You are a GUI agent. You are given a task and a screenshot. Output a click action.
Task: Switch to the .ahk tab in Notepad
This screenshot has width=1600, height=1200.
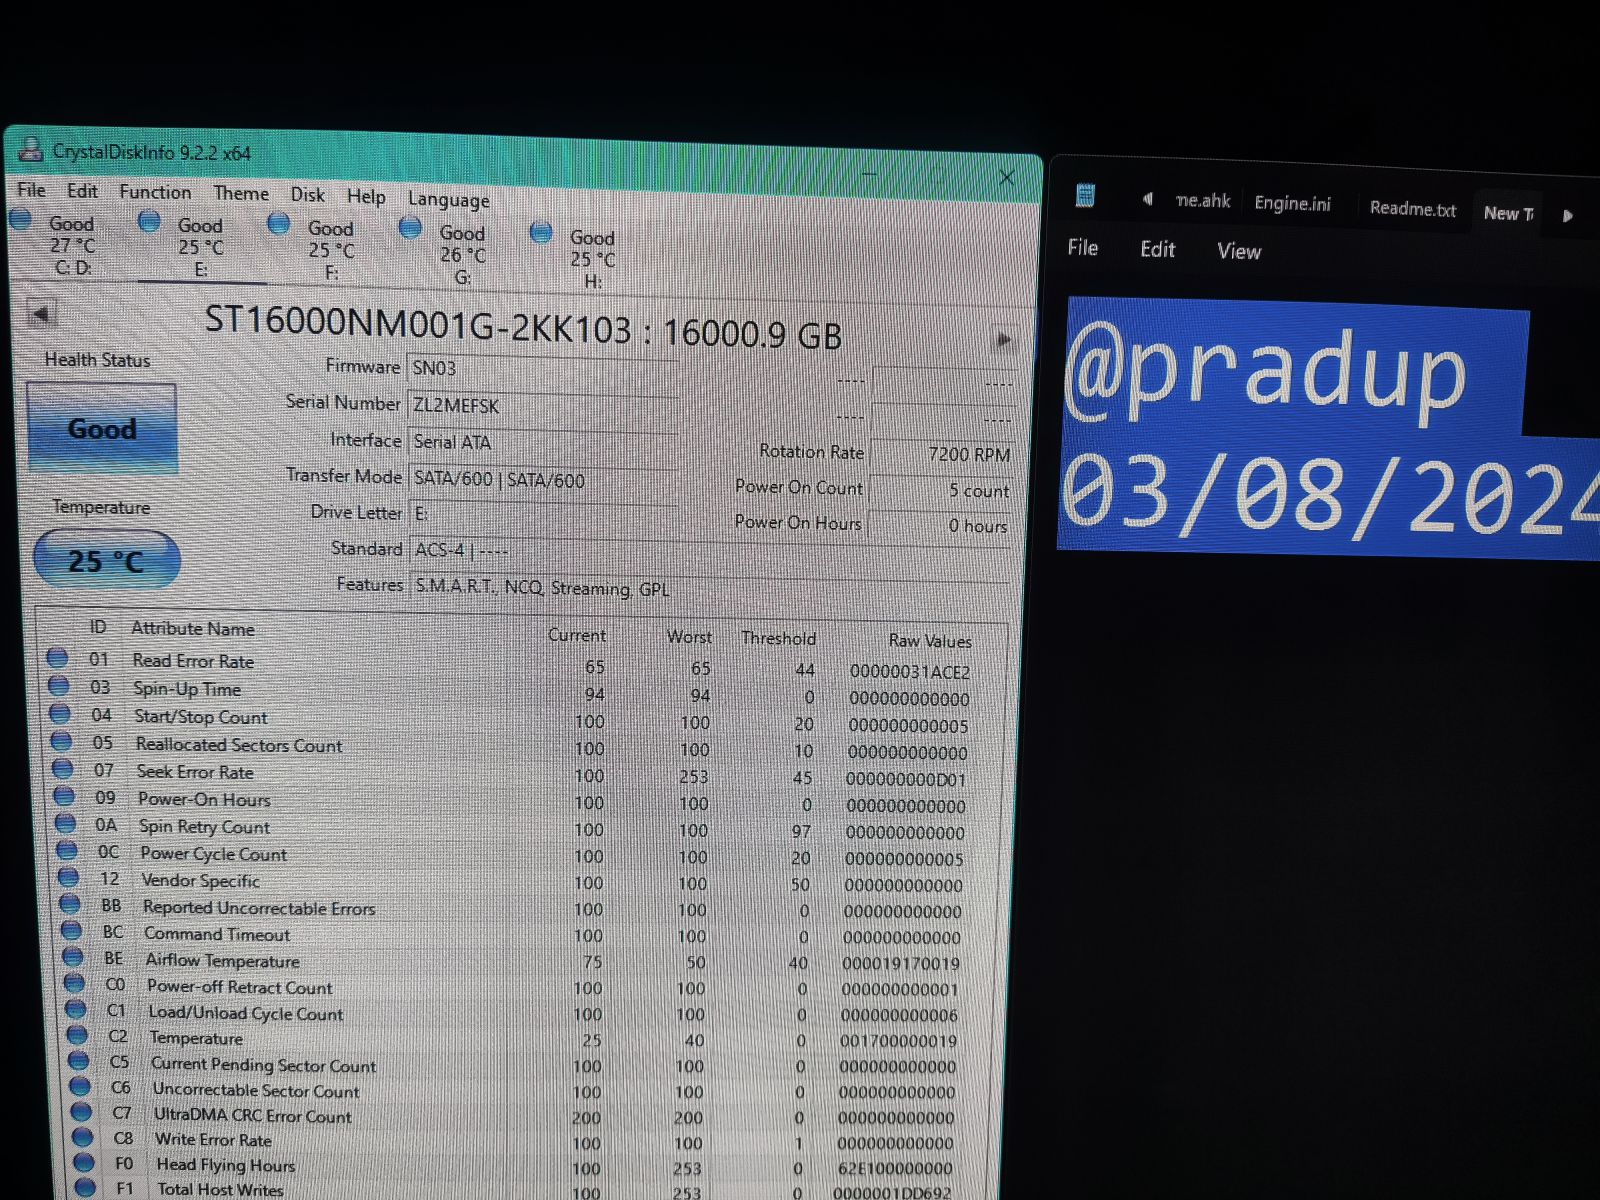point(1203,201)
